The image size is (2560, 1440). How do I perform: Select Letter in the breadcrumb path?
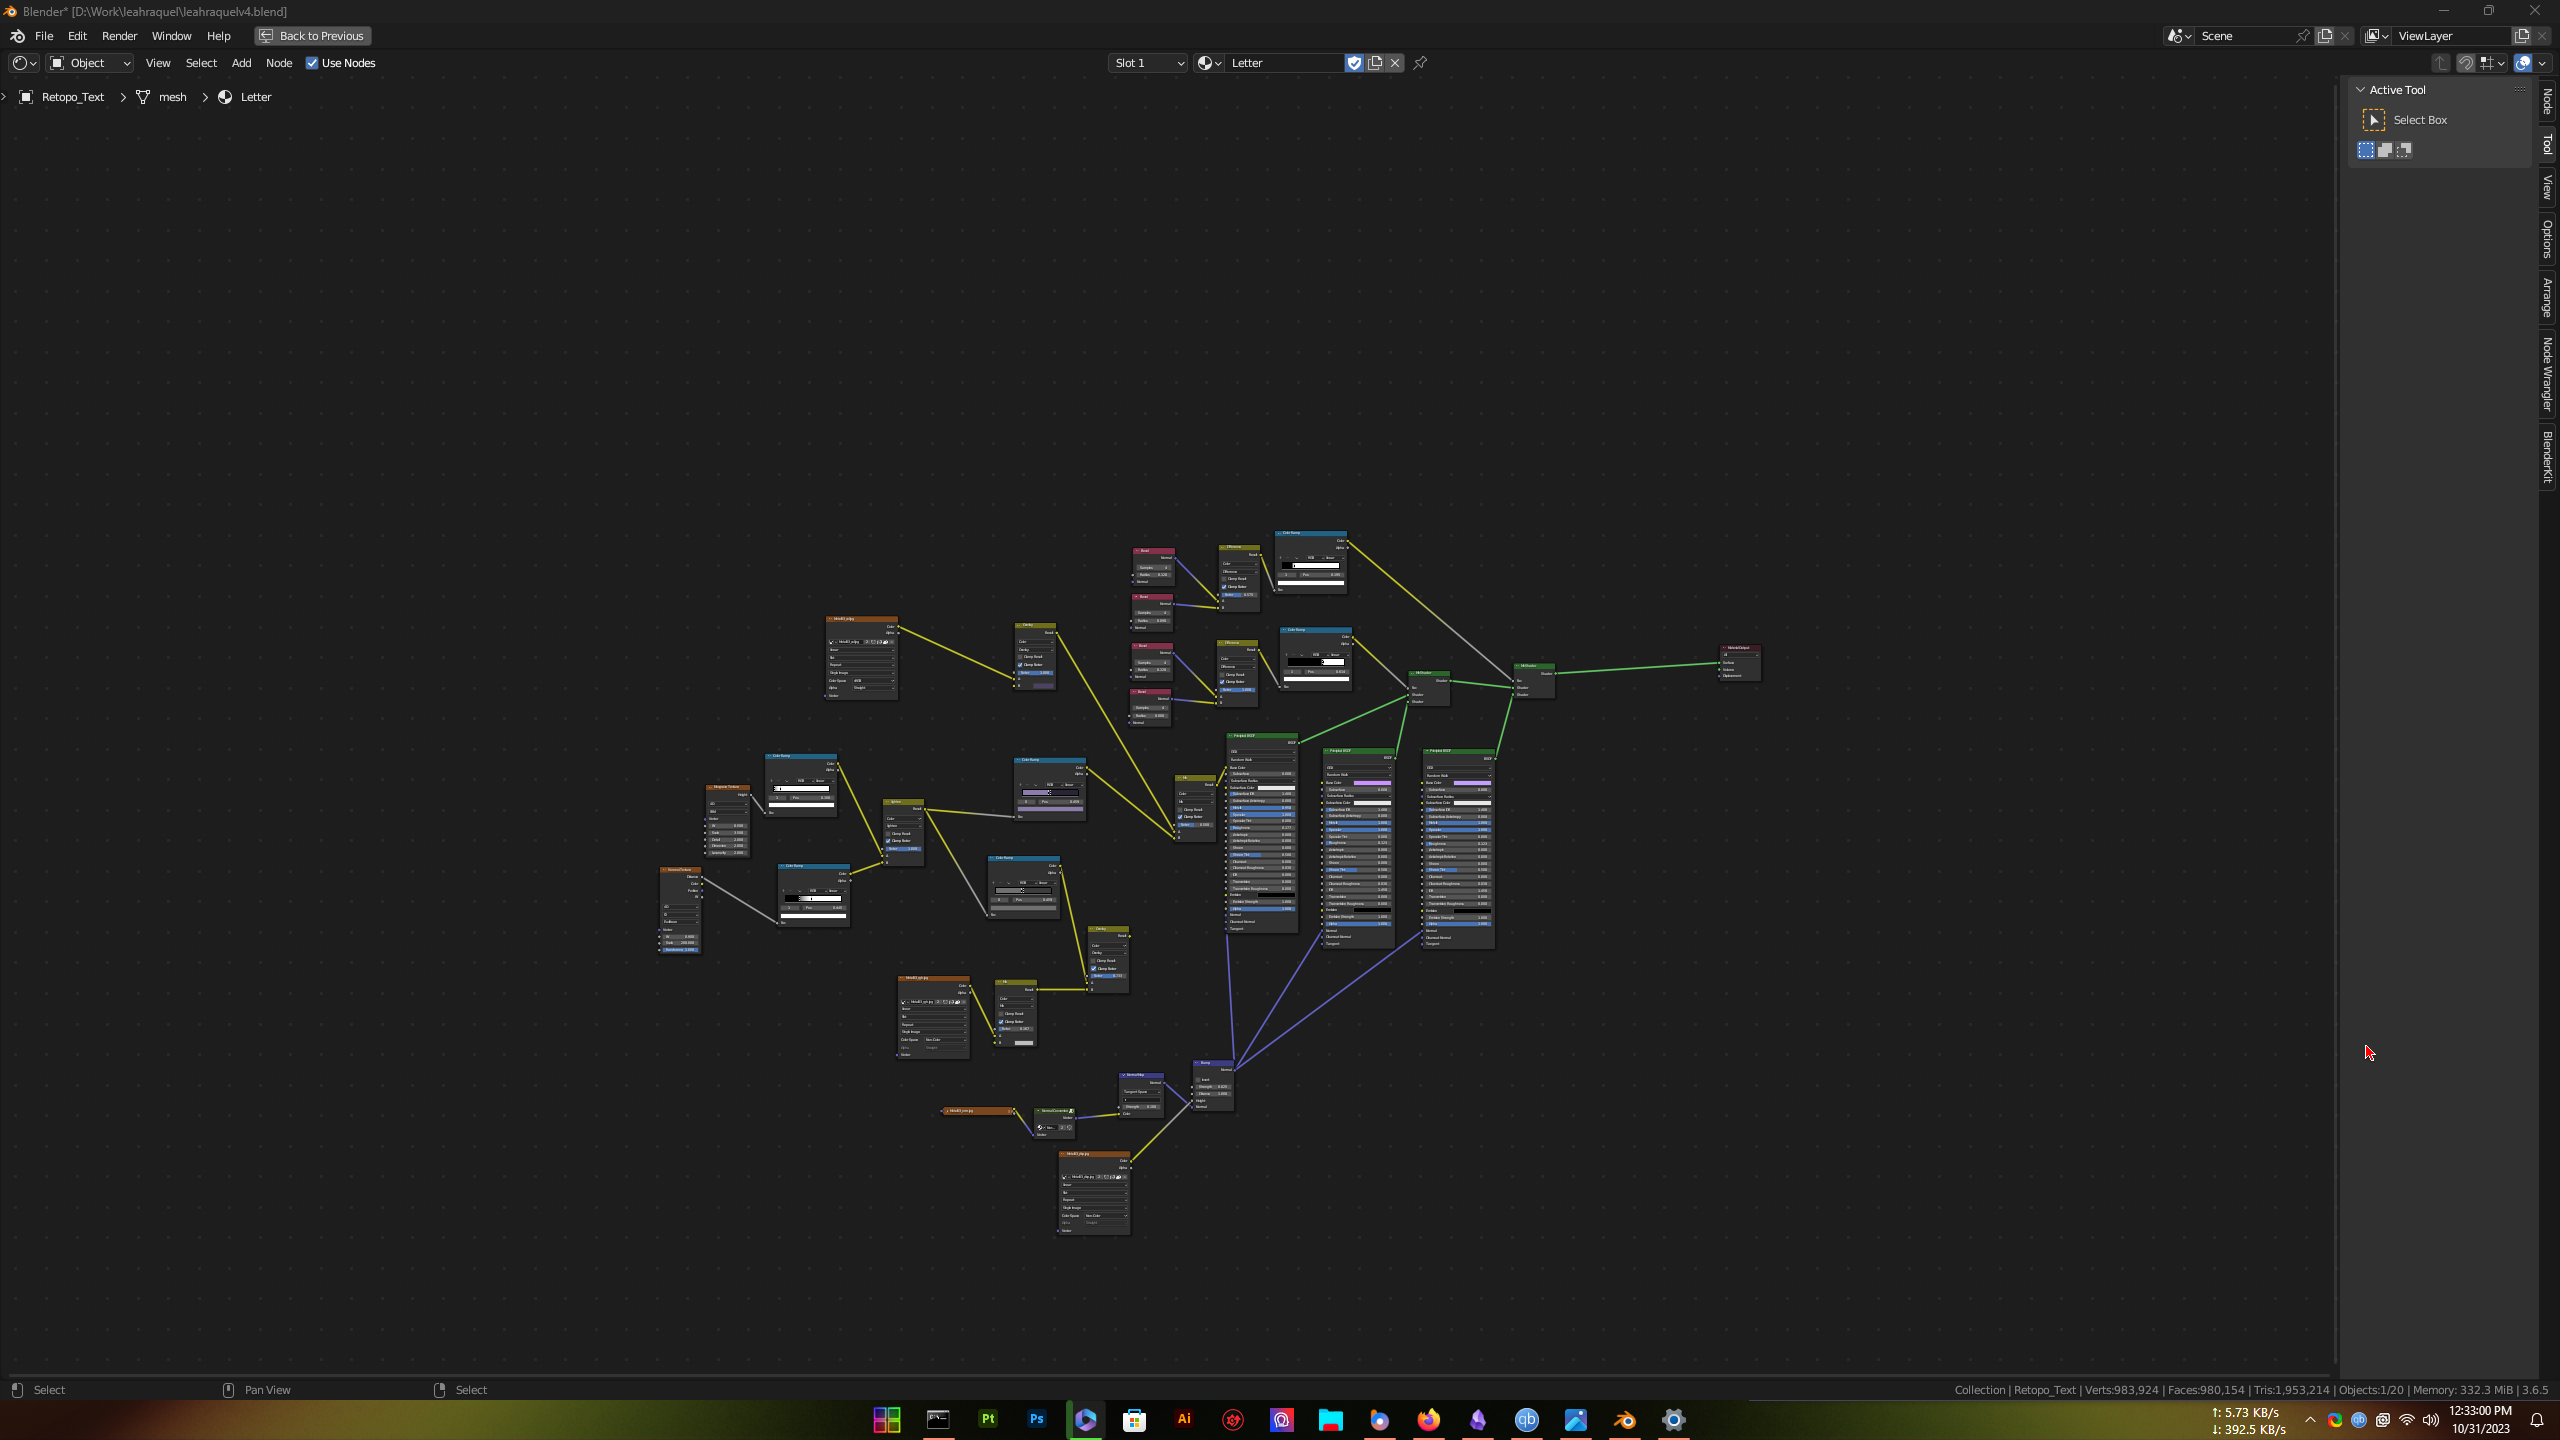[x=256, y=97]
